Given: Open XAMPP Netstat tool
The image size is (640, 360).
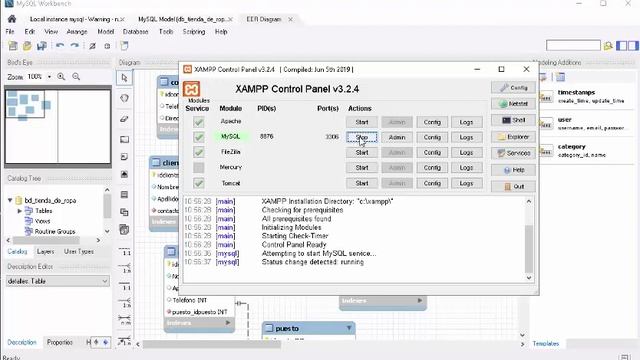Looking at the screenshot, I should tap(513, 104).
